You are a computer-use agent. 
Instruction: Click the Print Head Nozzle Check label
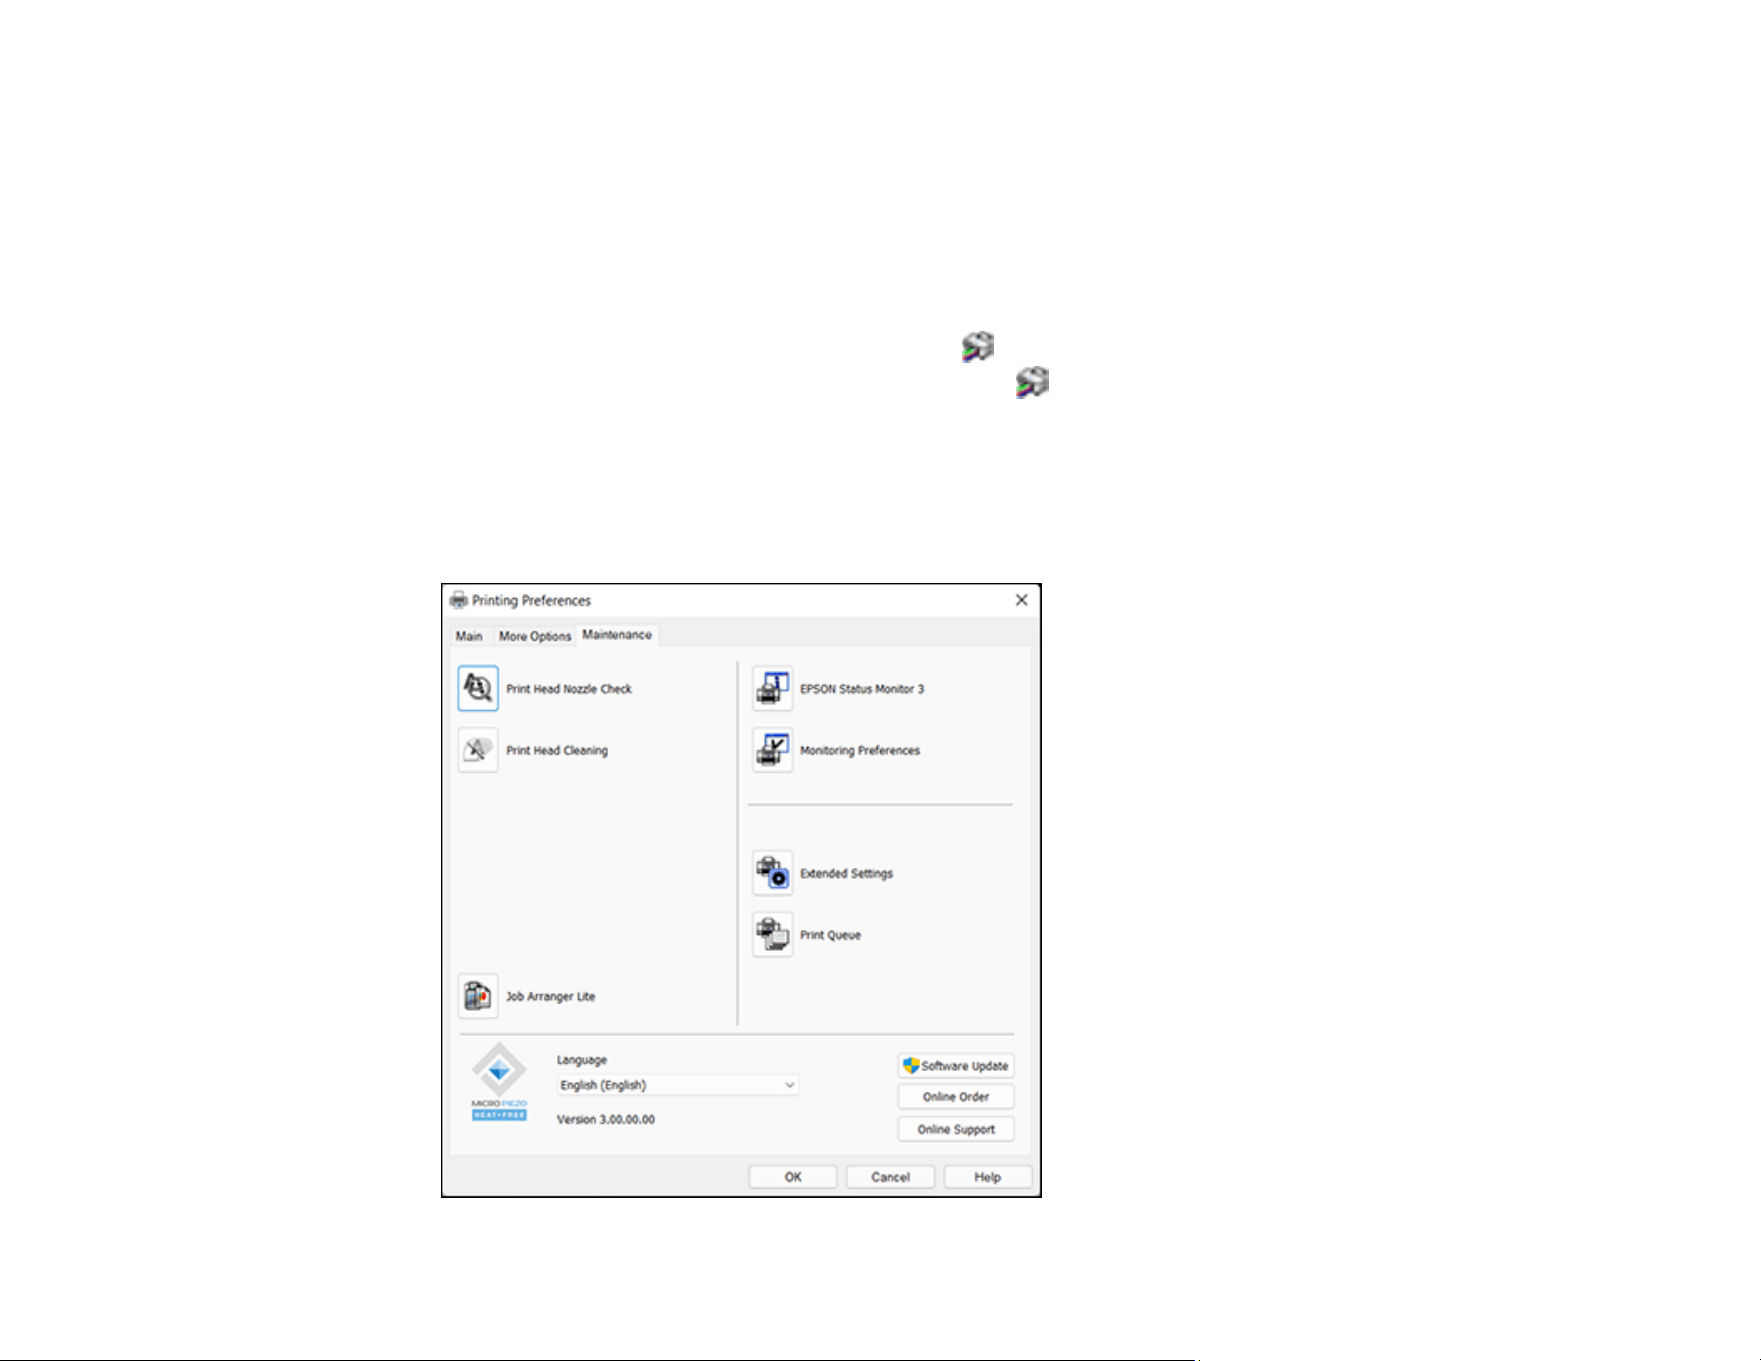(x=569, y=689)
